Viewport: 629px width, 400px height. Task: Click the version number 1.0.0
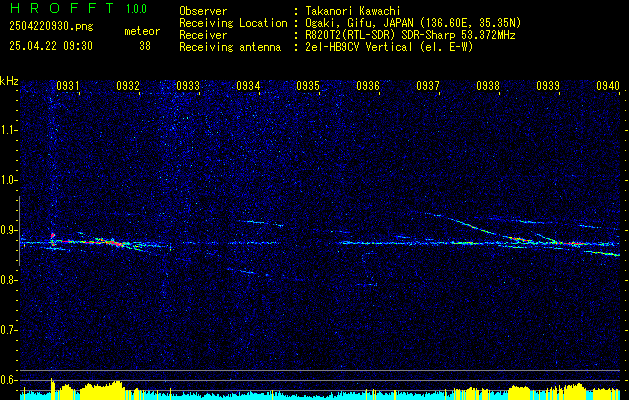pos(136,9)
